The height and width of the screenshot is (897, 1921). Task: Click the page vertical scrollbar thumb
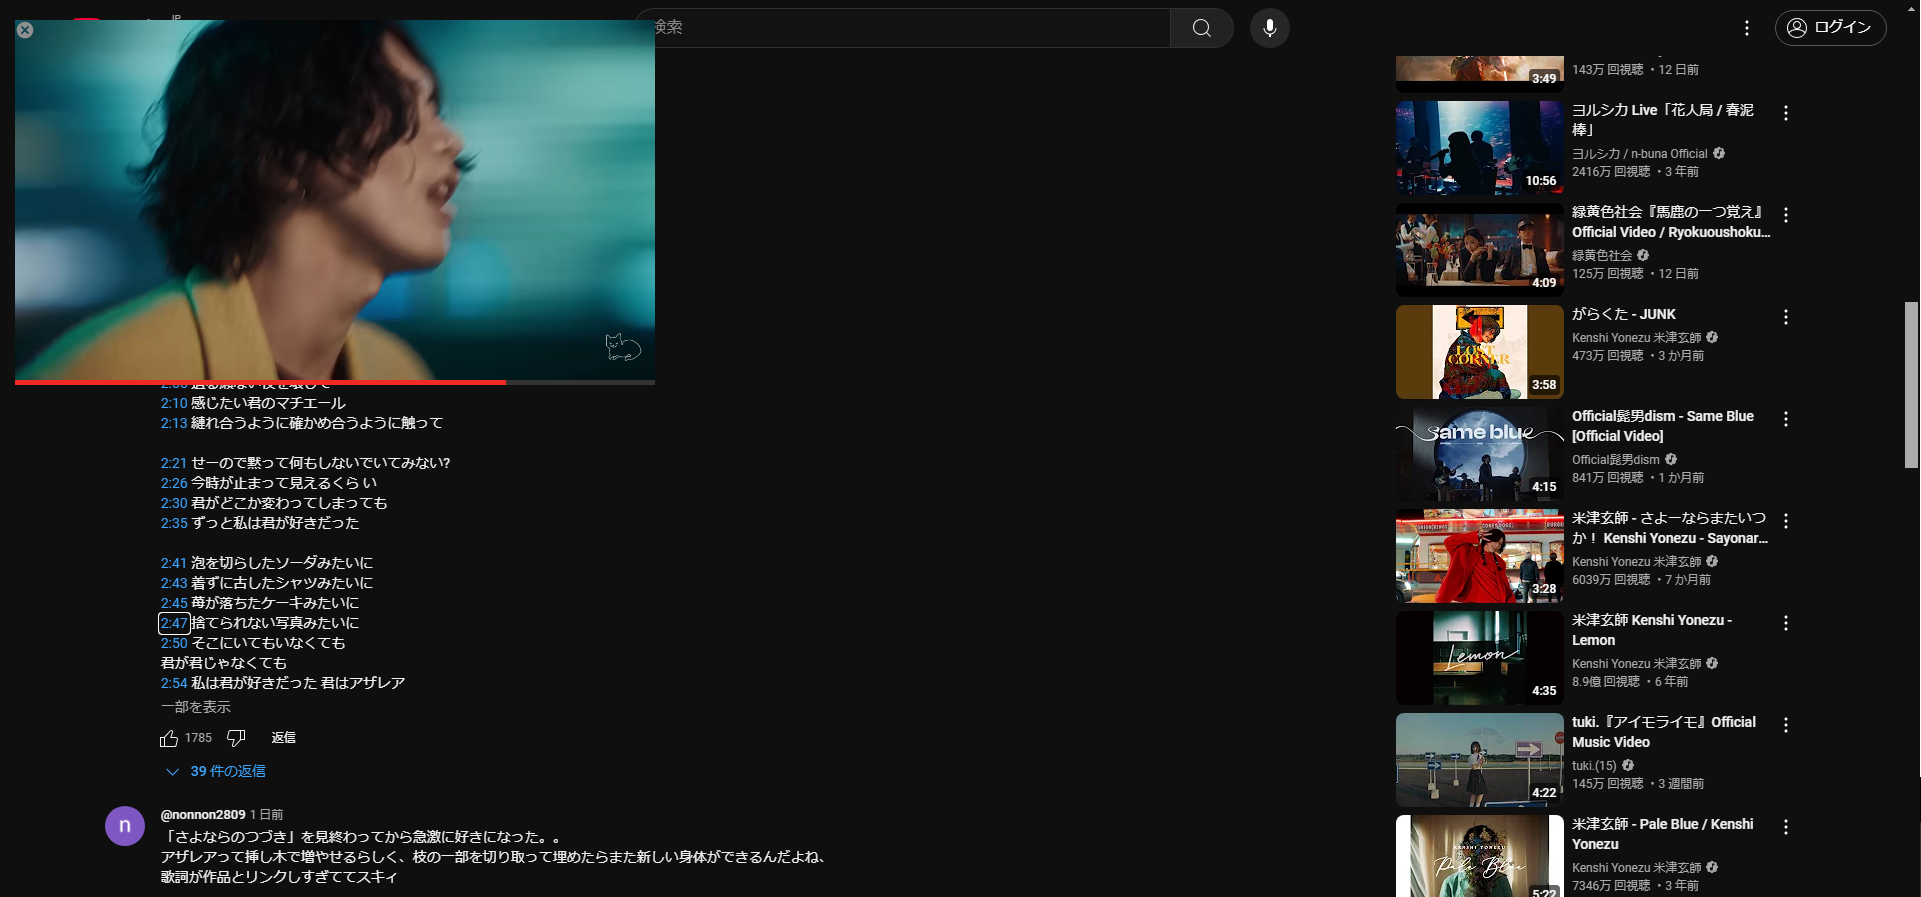[x=1912, y=384]
